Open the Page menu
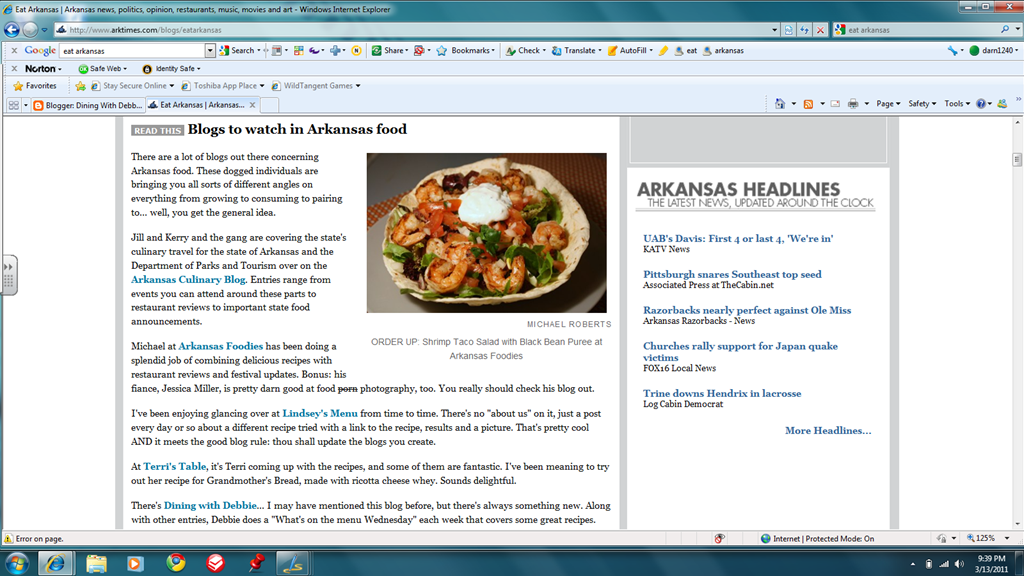Screen dimensions: 1024x576 point(888,104)
